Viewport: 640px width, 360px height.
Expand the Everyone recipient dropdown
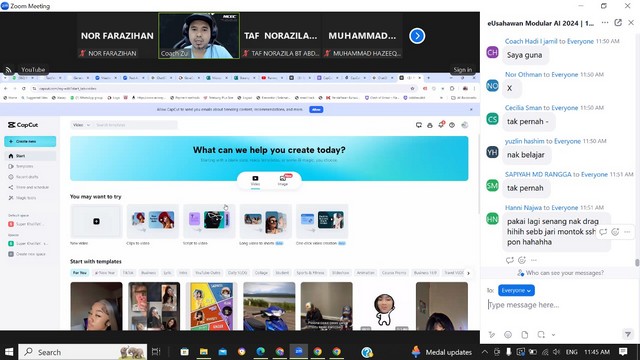pyautogui.click(x=516, y=290)
